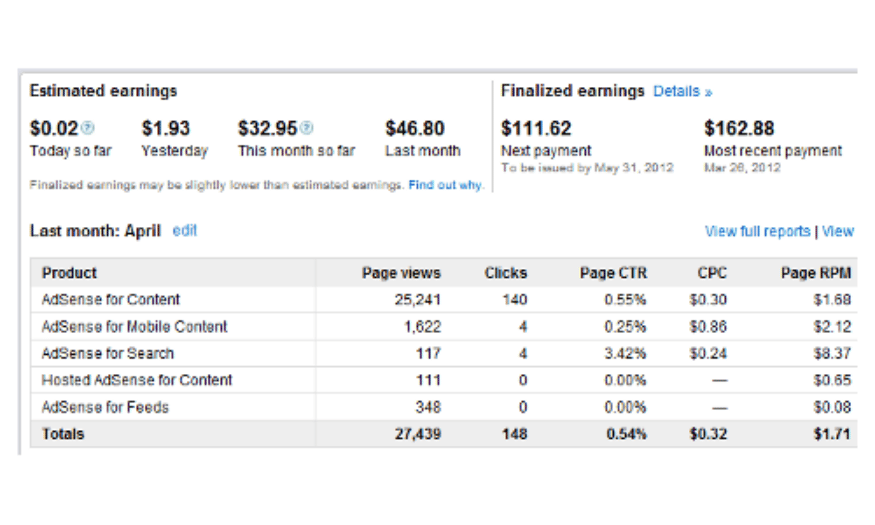The height and width of the screenshot is (525, 875).
Task: Click the $8.37 Page RPM value
Action: click(x=832, y=353)
